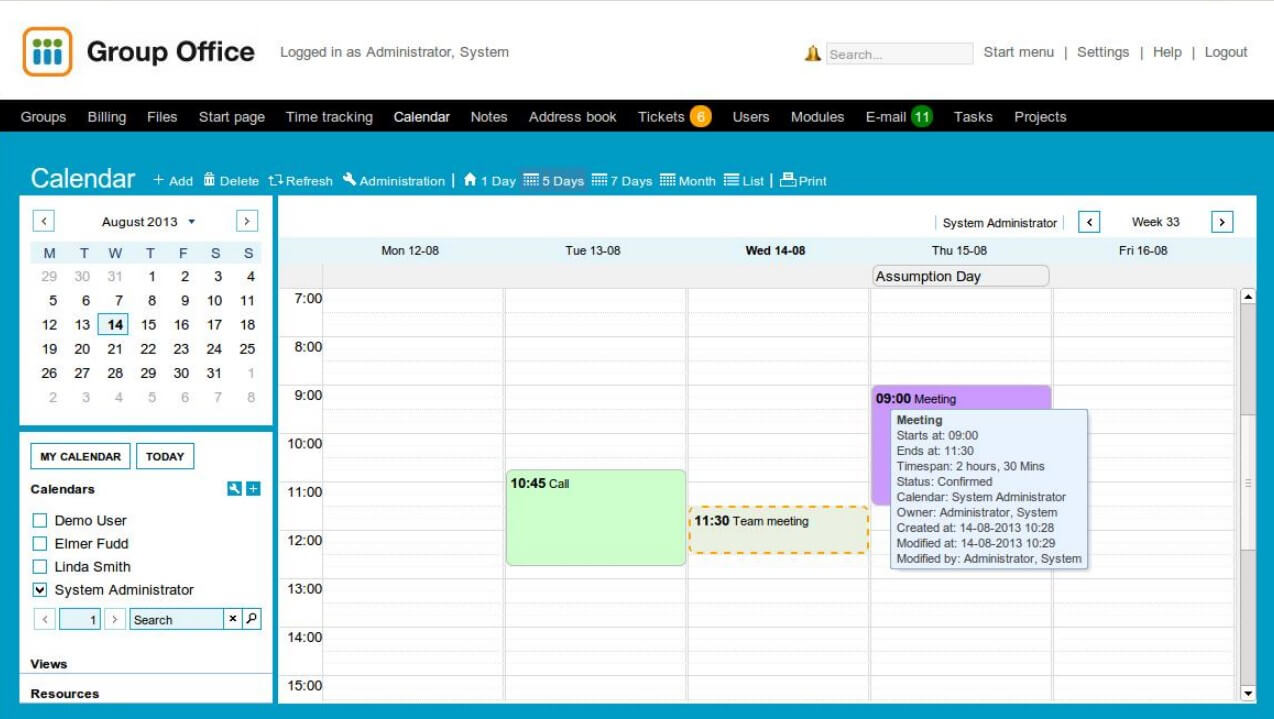1274x719 pixels.
Task: Select date 15 in mini calendar
Action: 148,325
